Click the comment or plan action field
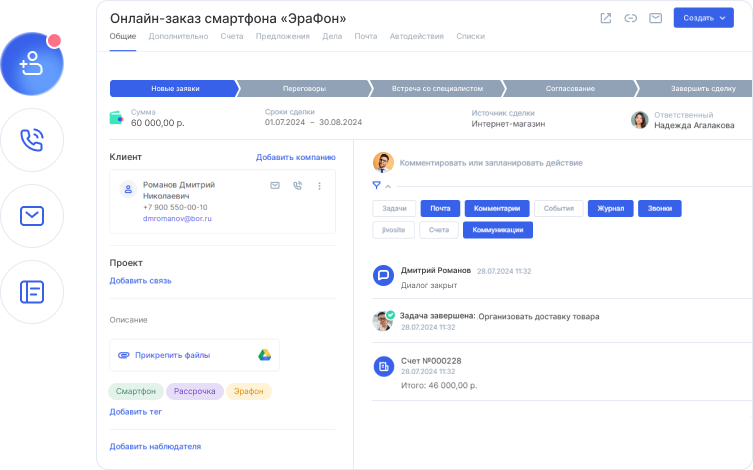The width and height of the screenshot is (753, 470). 490,162
